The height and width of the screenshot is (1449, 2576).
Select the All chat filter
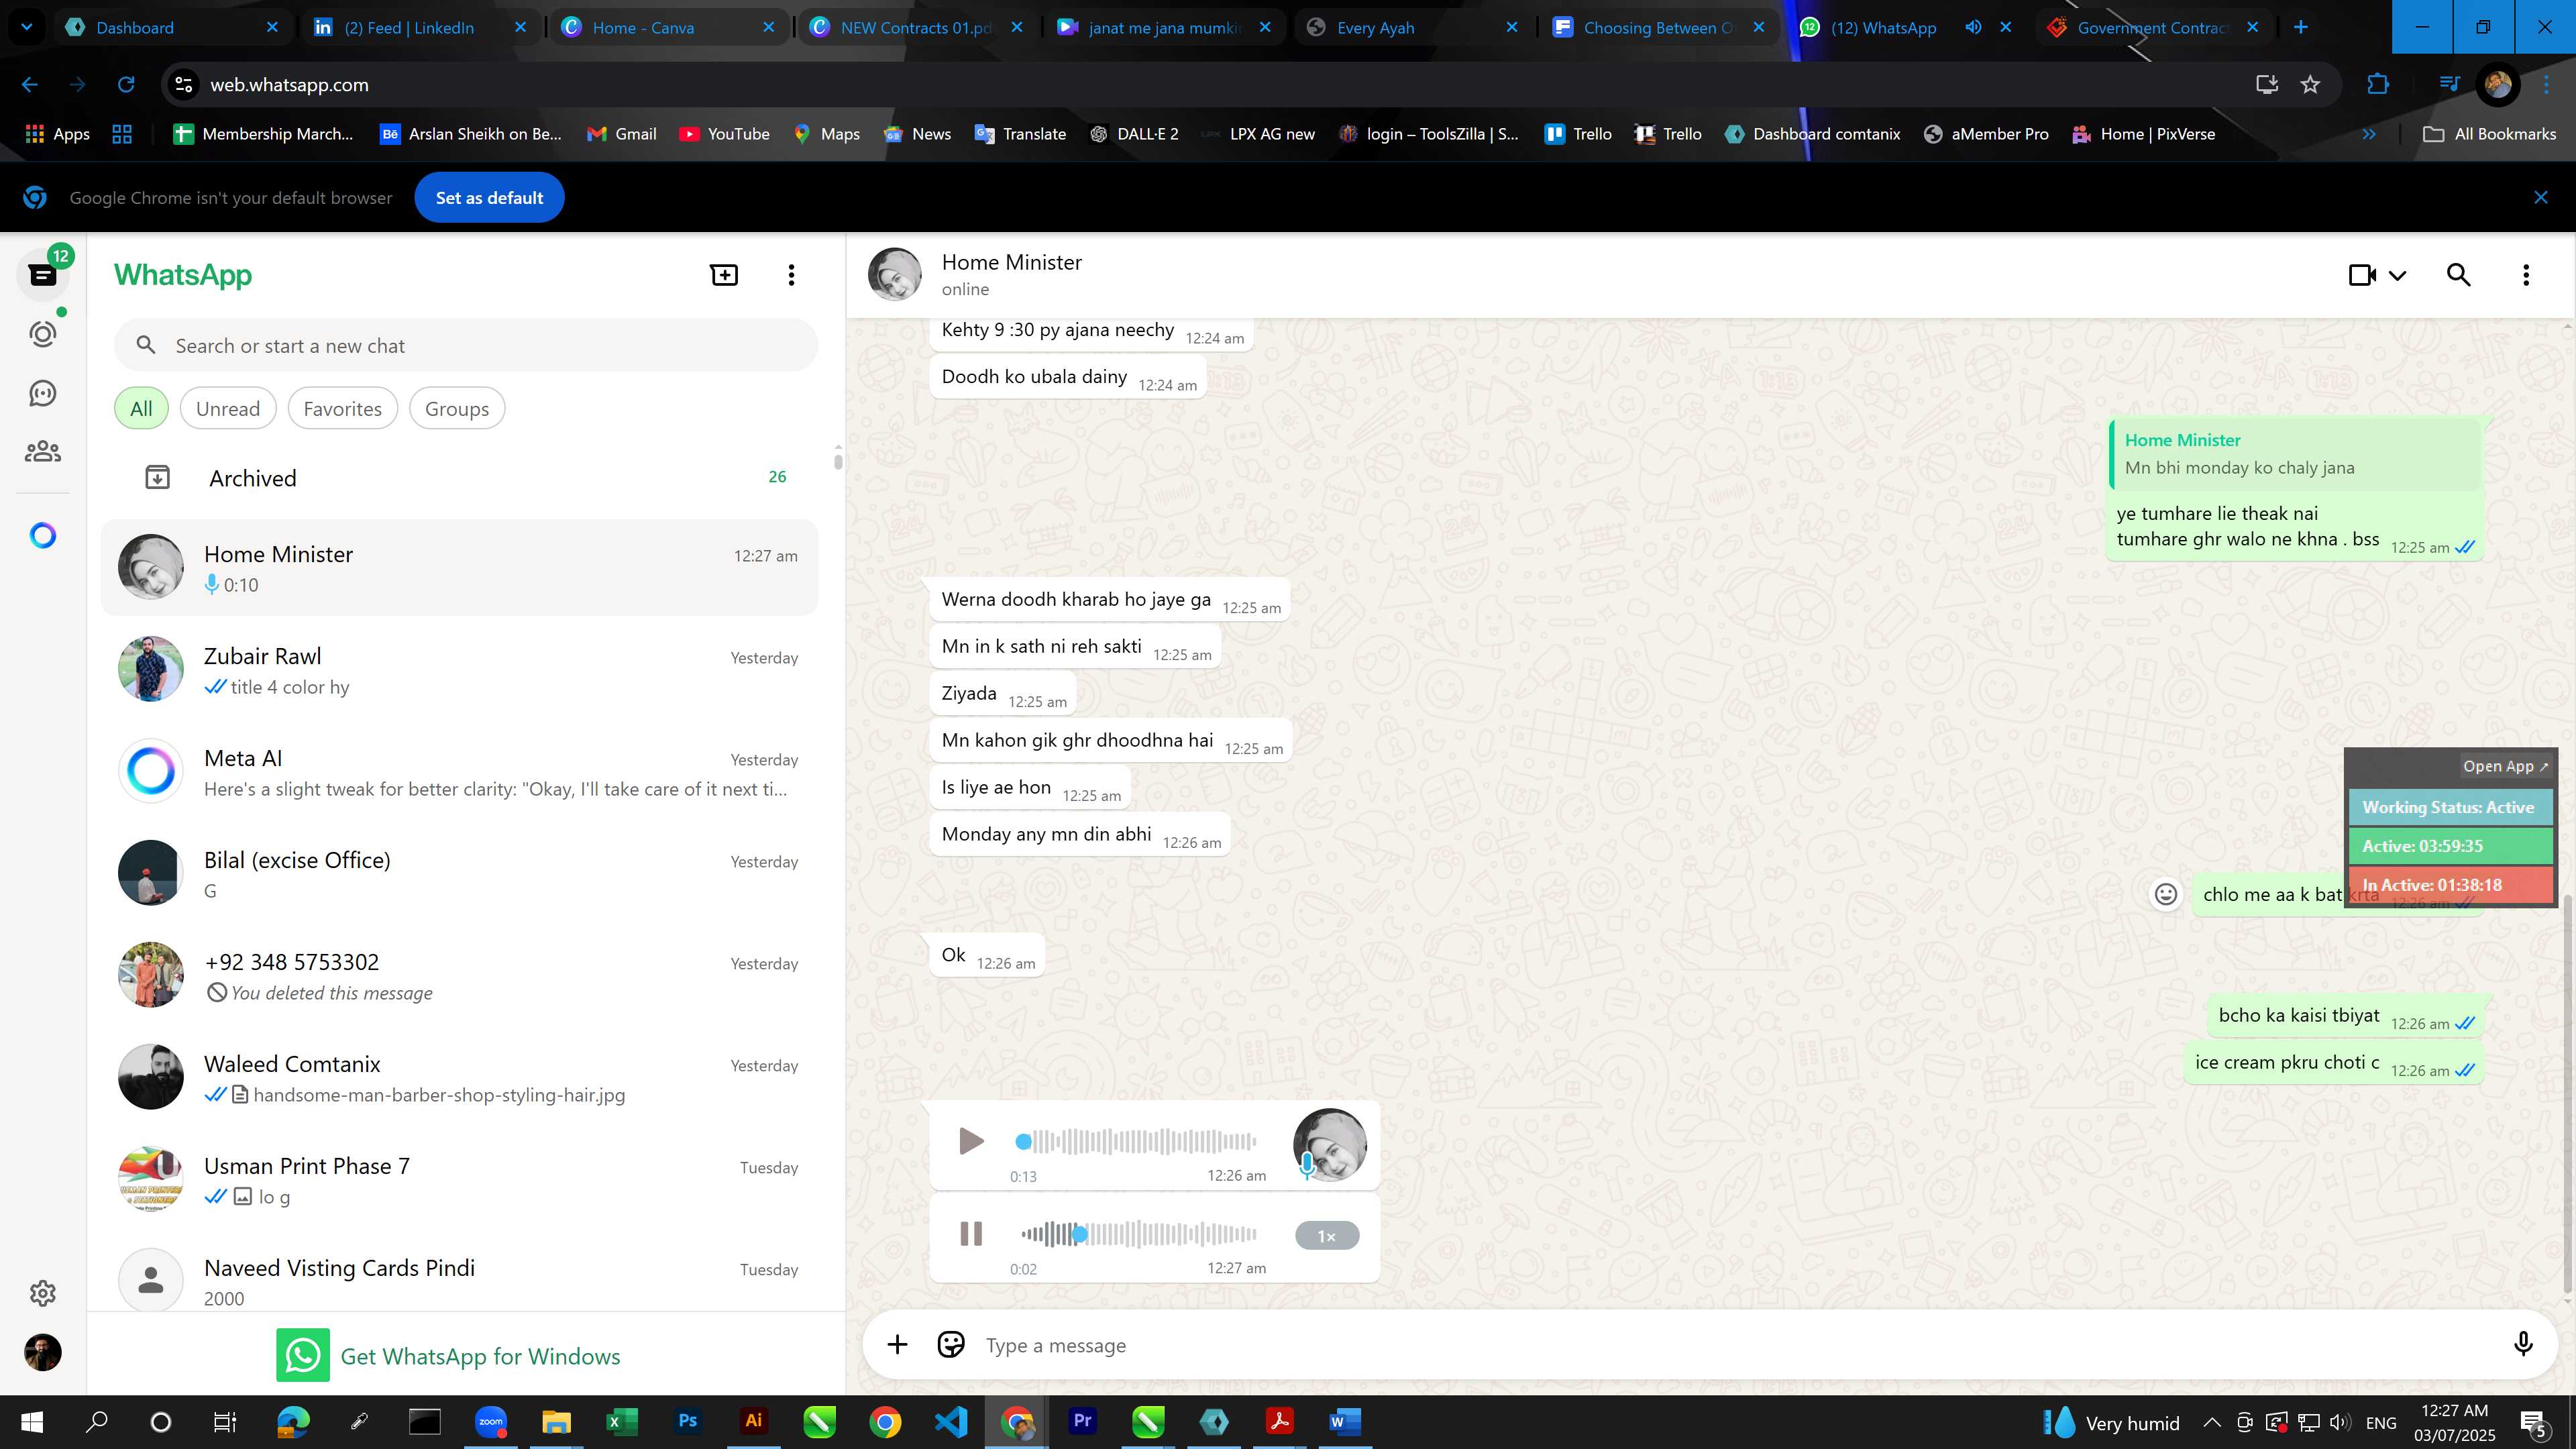click(141, 408)
